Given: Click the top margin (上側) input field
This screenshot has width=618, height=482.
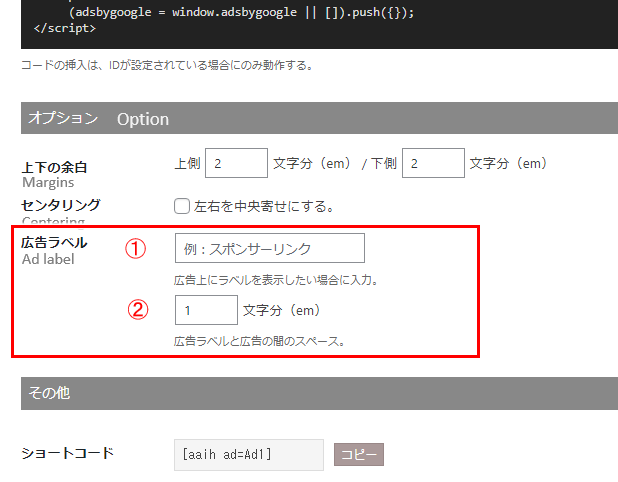Looking at the screenshot, I should pyautogui.click(x=236, y=163).
